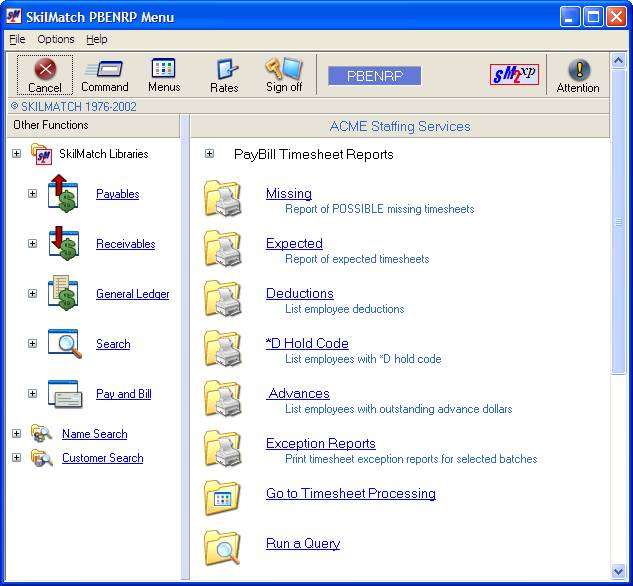This screenshot has height=586, width=633.
Task: Click the Customer Search folder icon
Action: point(42,458)
